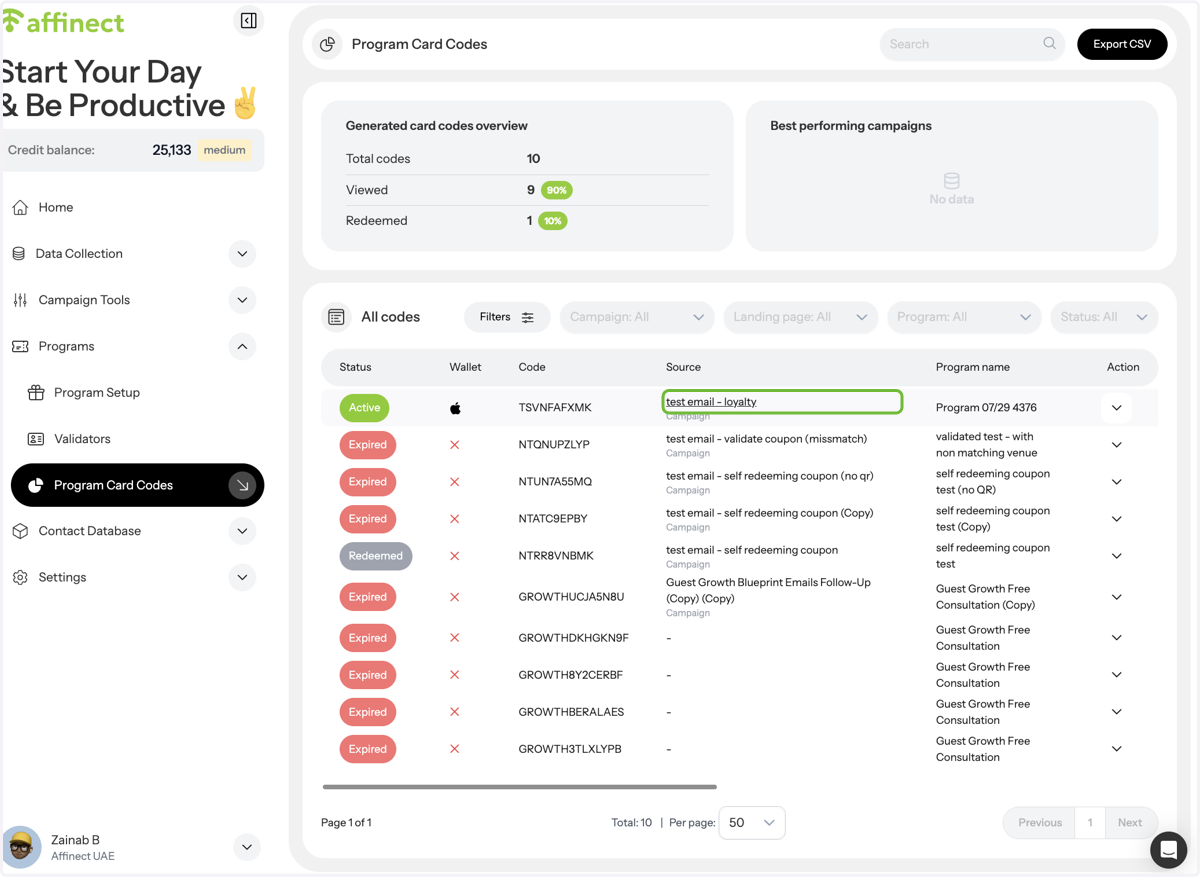Click the Program 07/29 4376 cell
1200x877 pixels.
[986, 408]
